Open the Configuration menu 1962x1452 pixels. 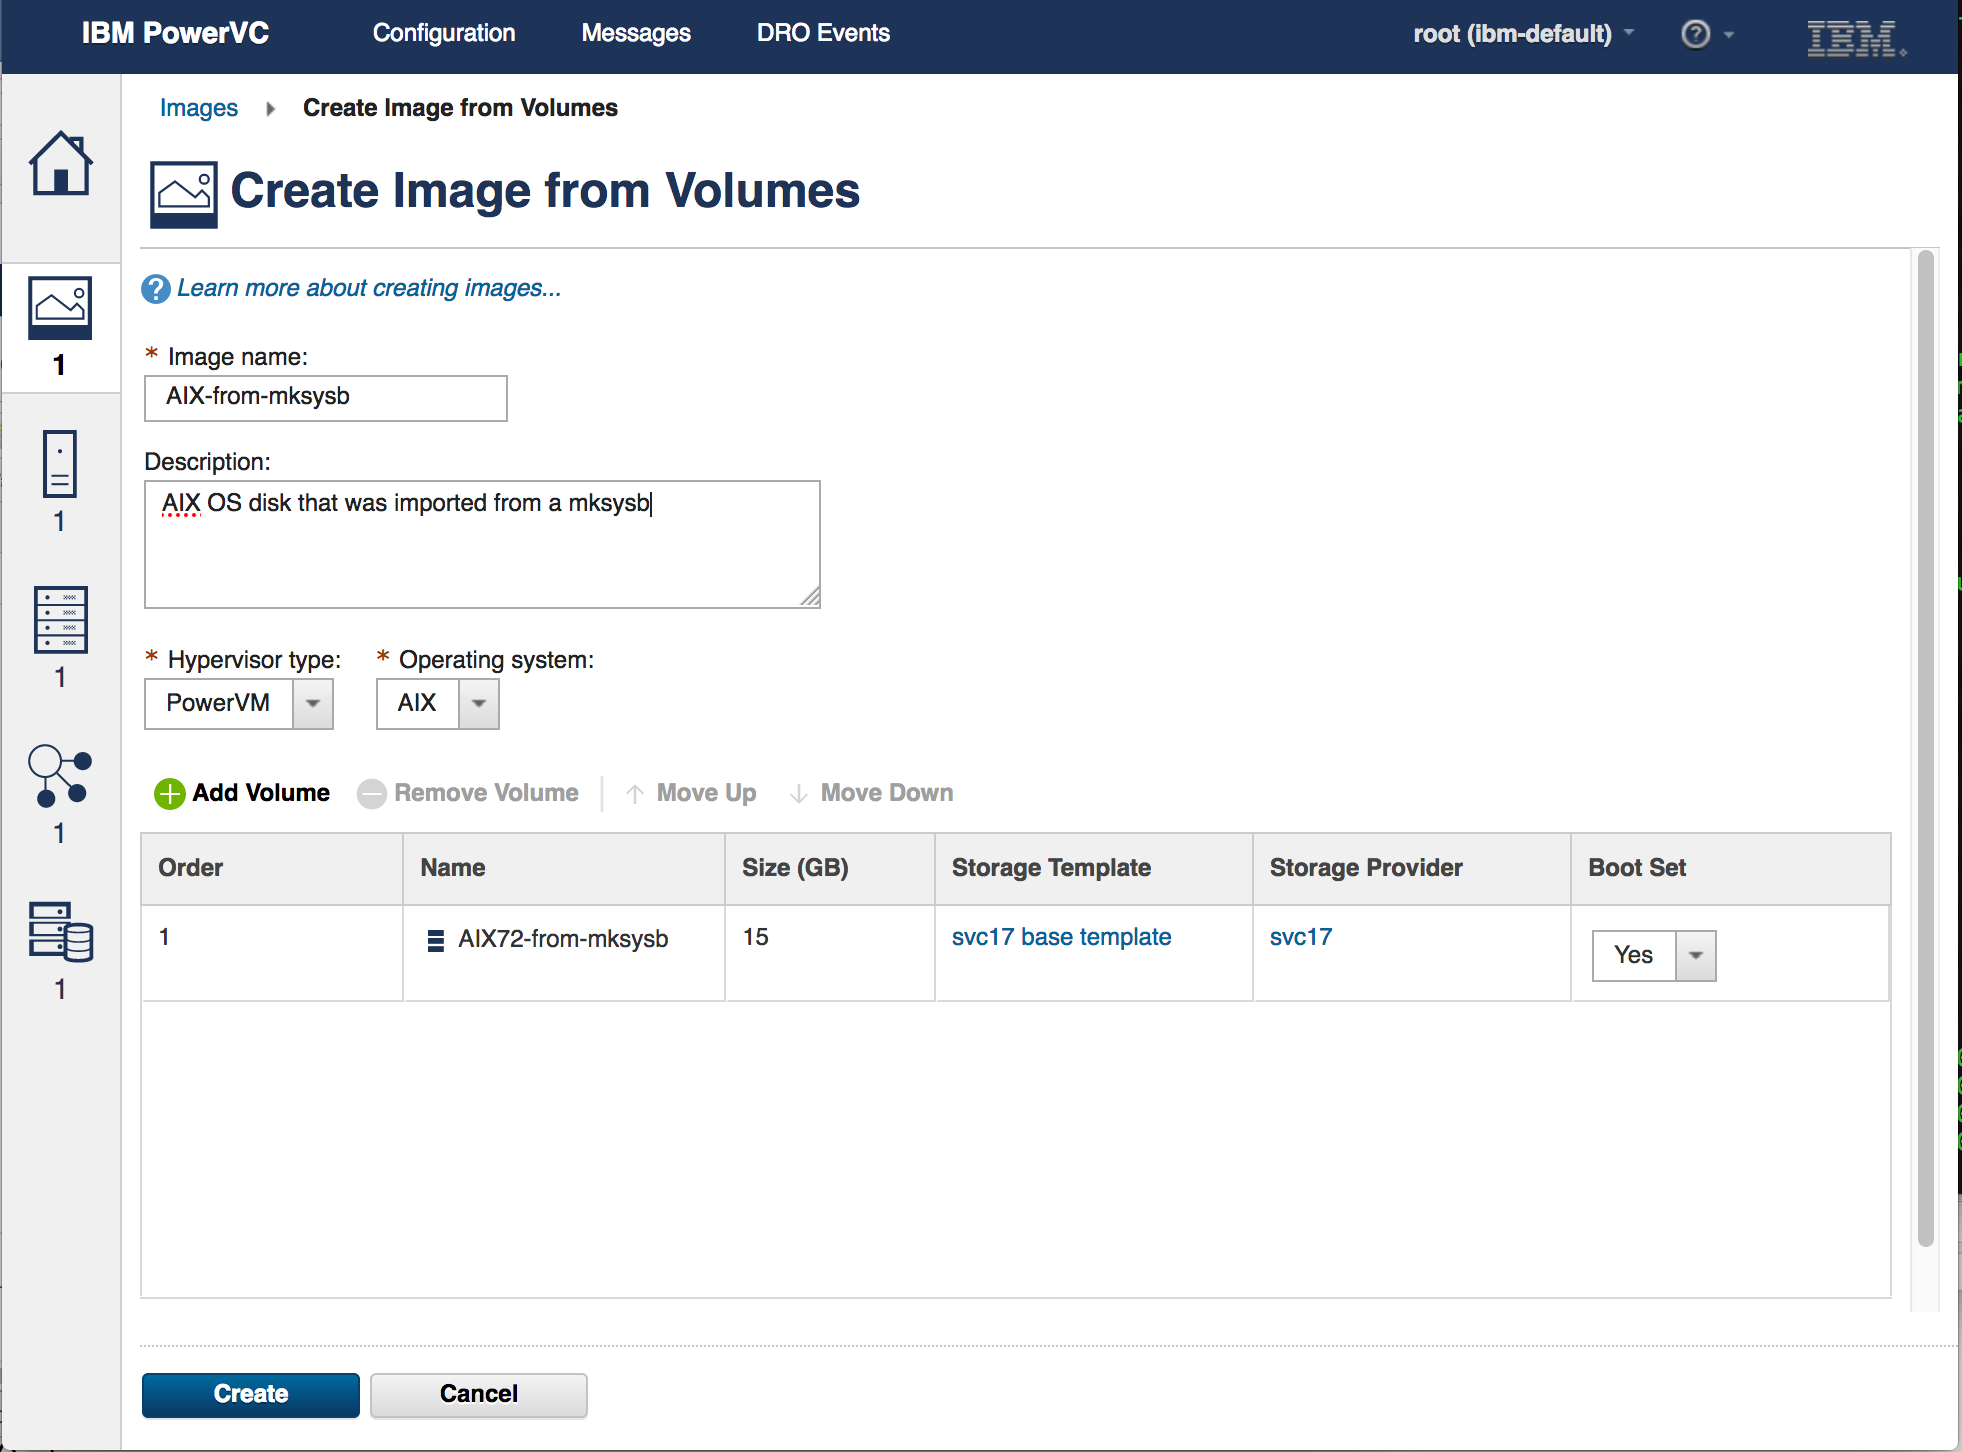[444, 33]
